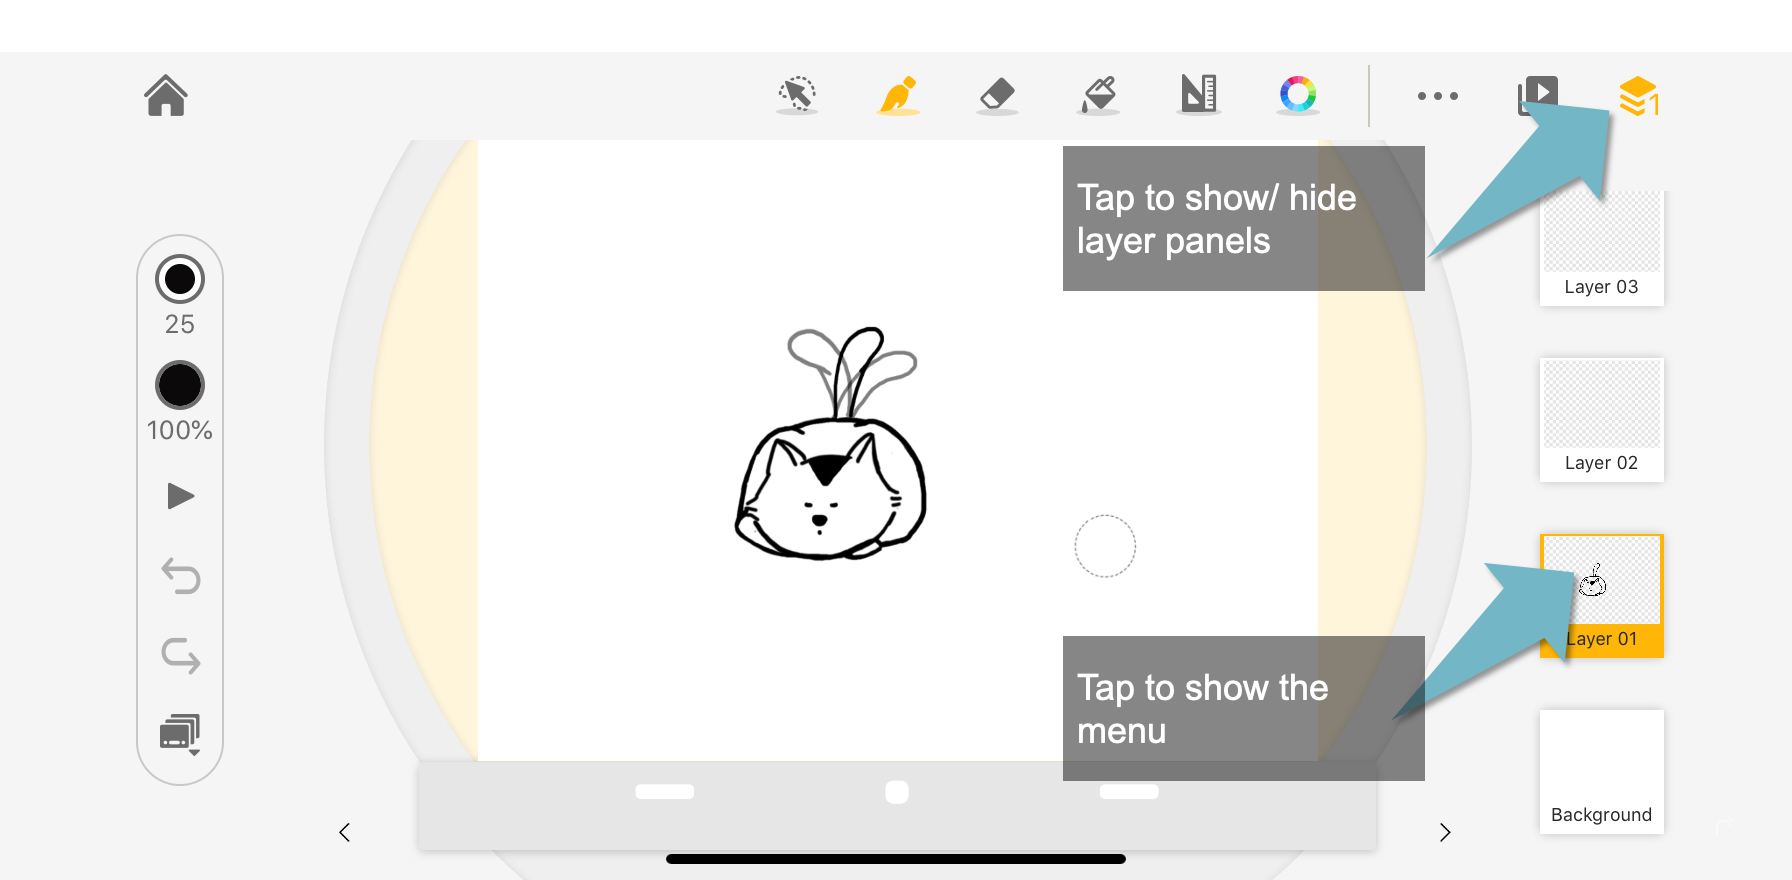Go to the Home gallery
The height and width of the screenshot is (880, 1792).
(x=166, y=96)
